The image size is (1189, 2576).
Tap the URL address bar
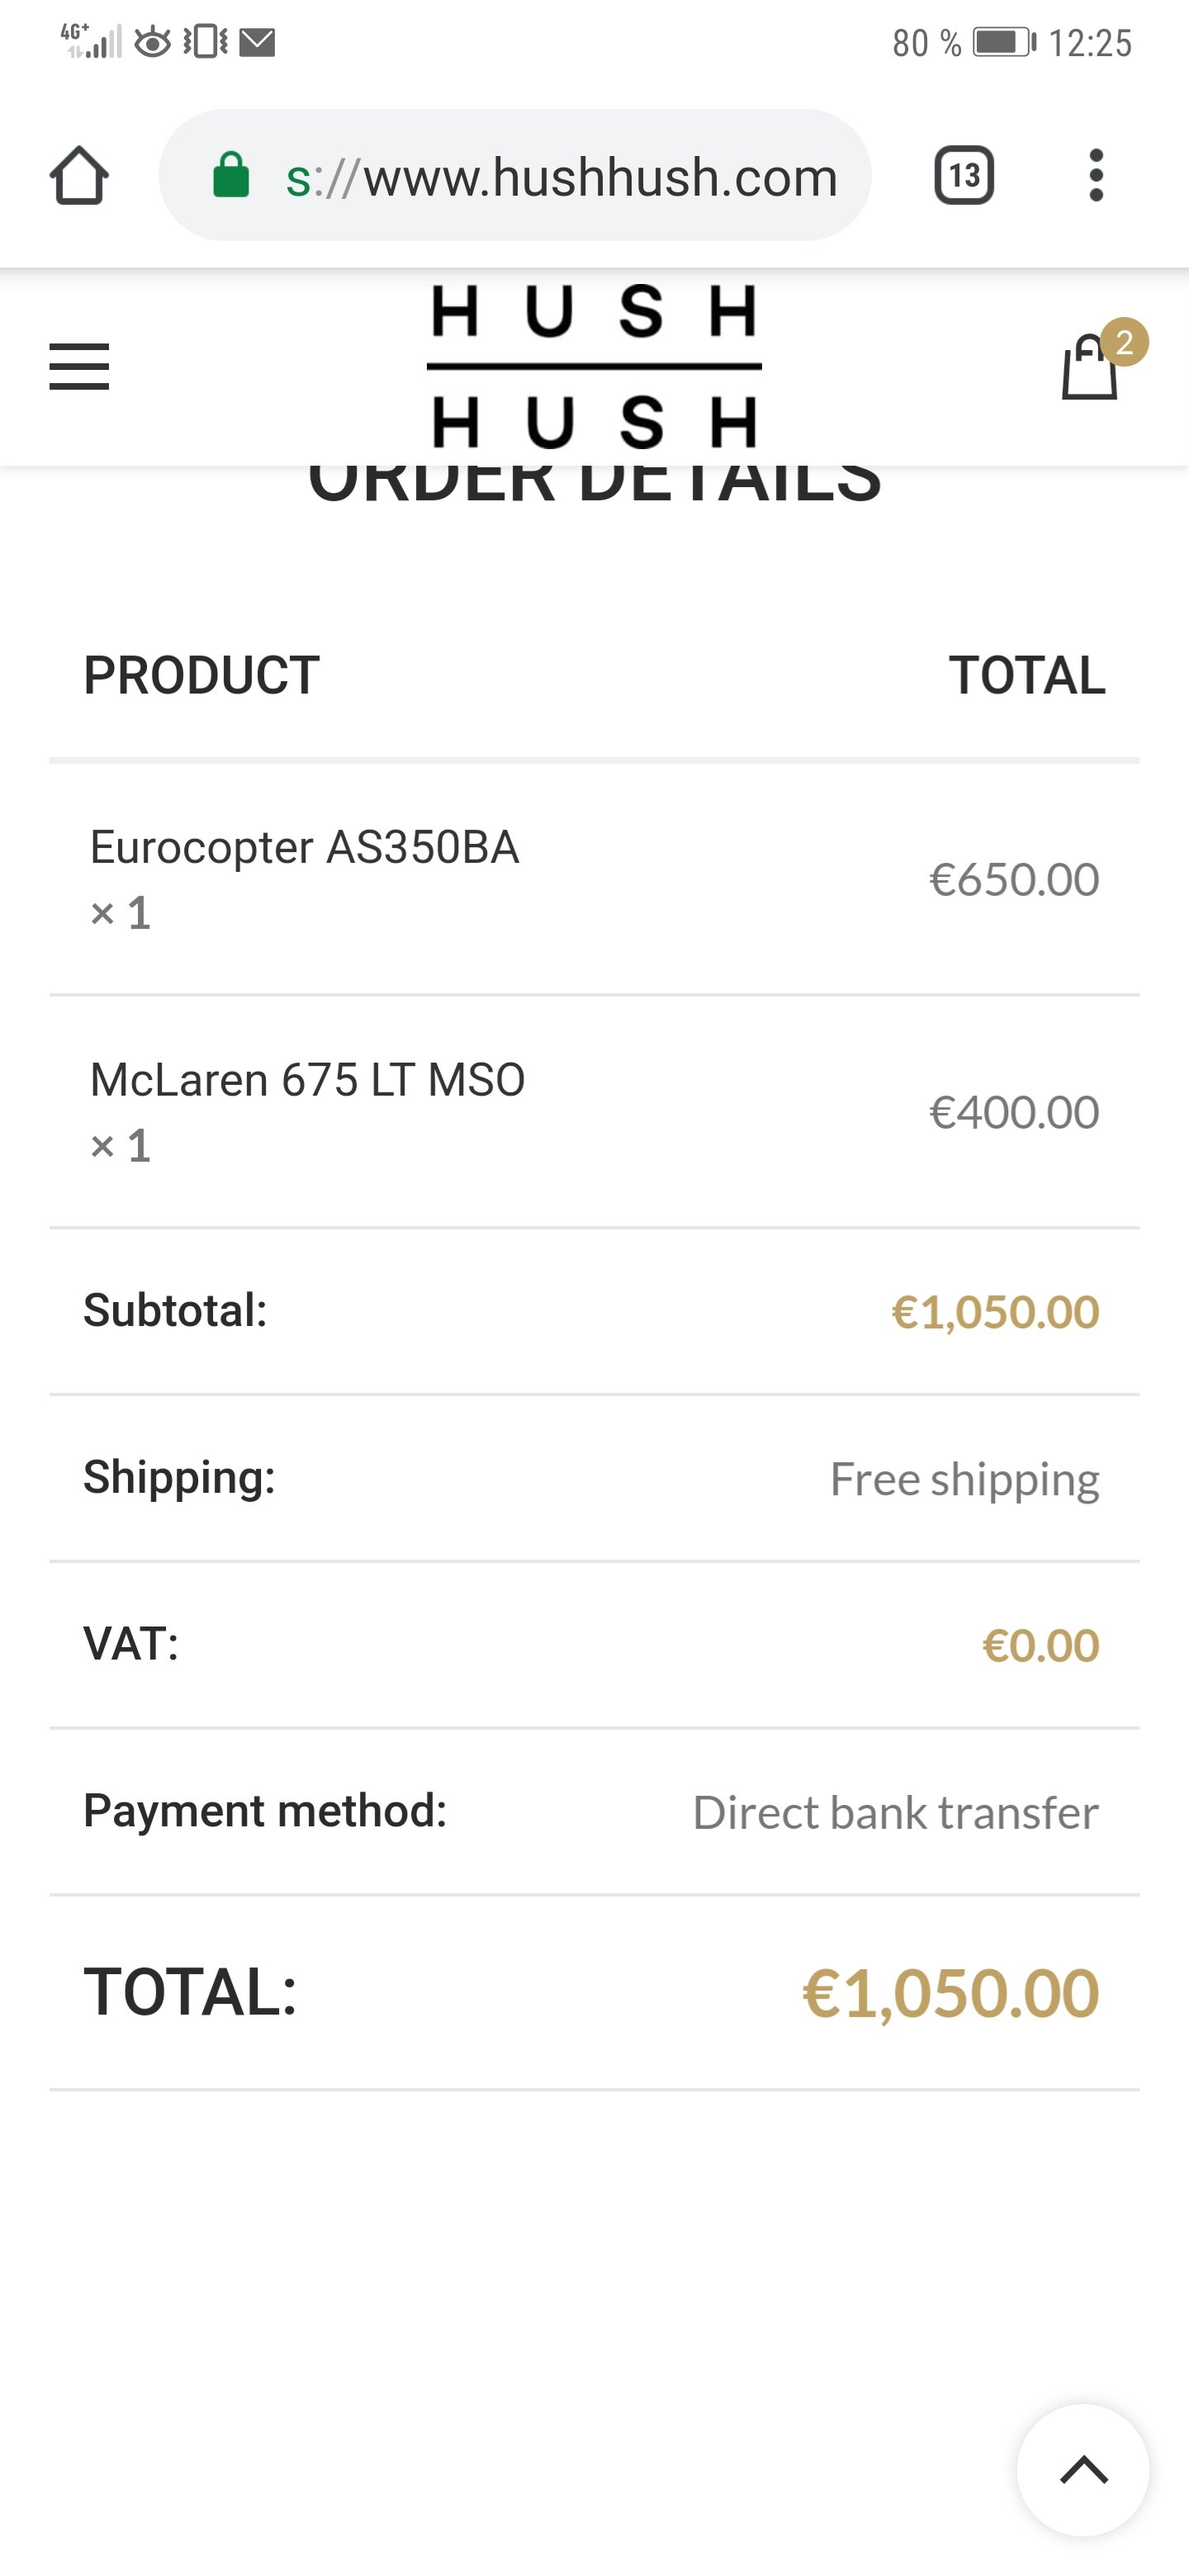point(560,177)
